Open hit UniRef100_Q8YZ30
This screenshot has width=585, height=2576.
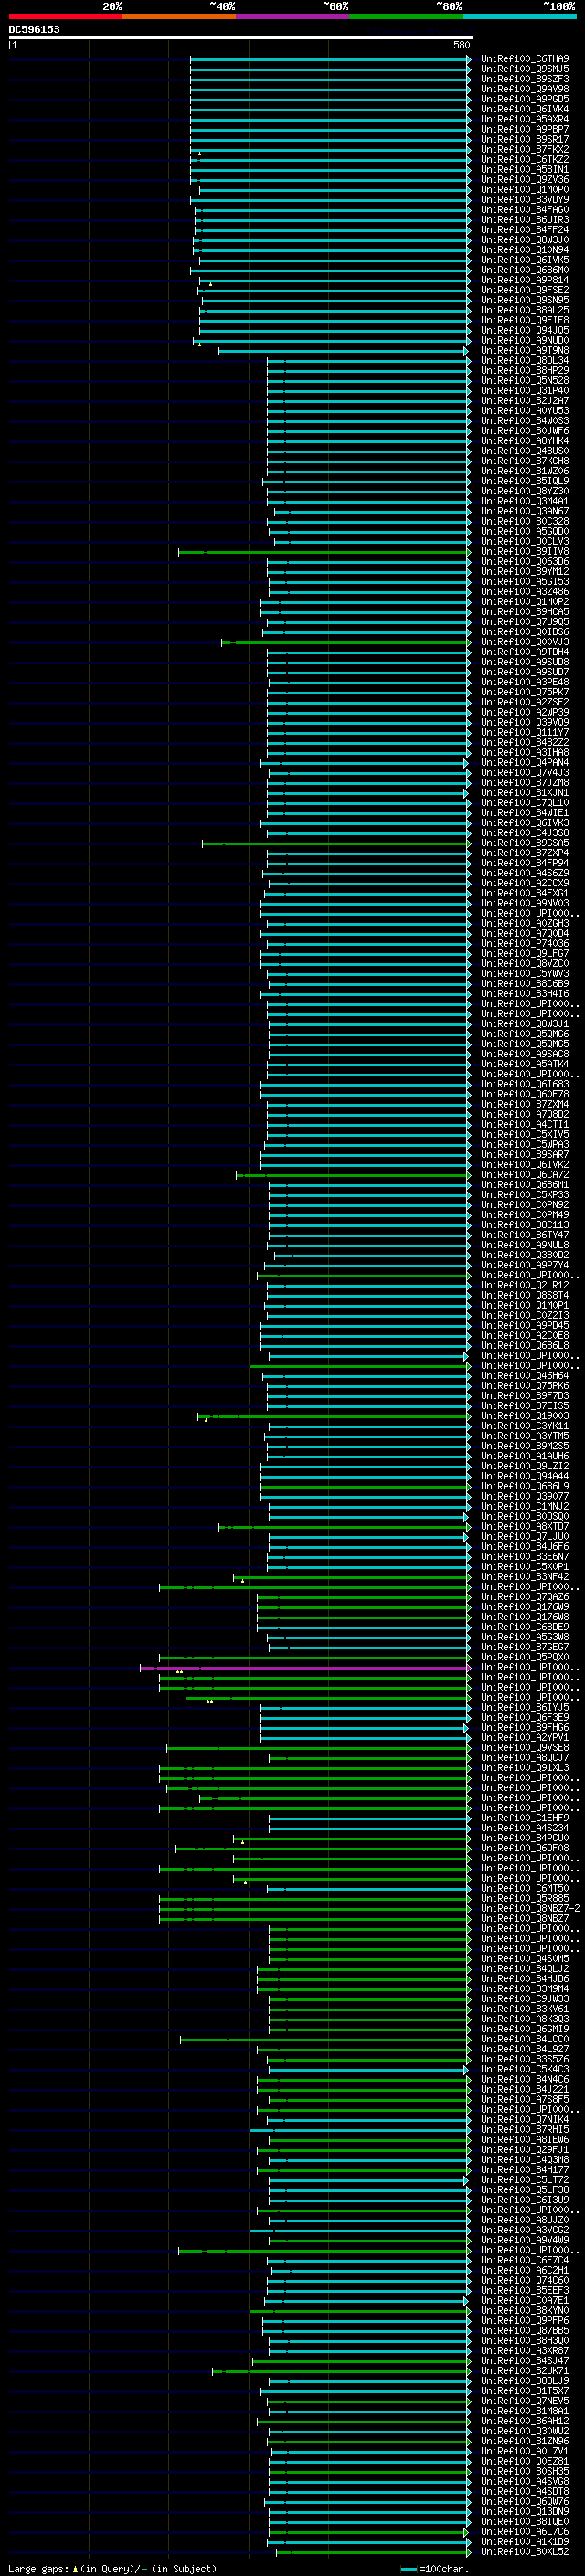coord(525,491)
